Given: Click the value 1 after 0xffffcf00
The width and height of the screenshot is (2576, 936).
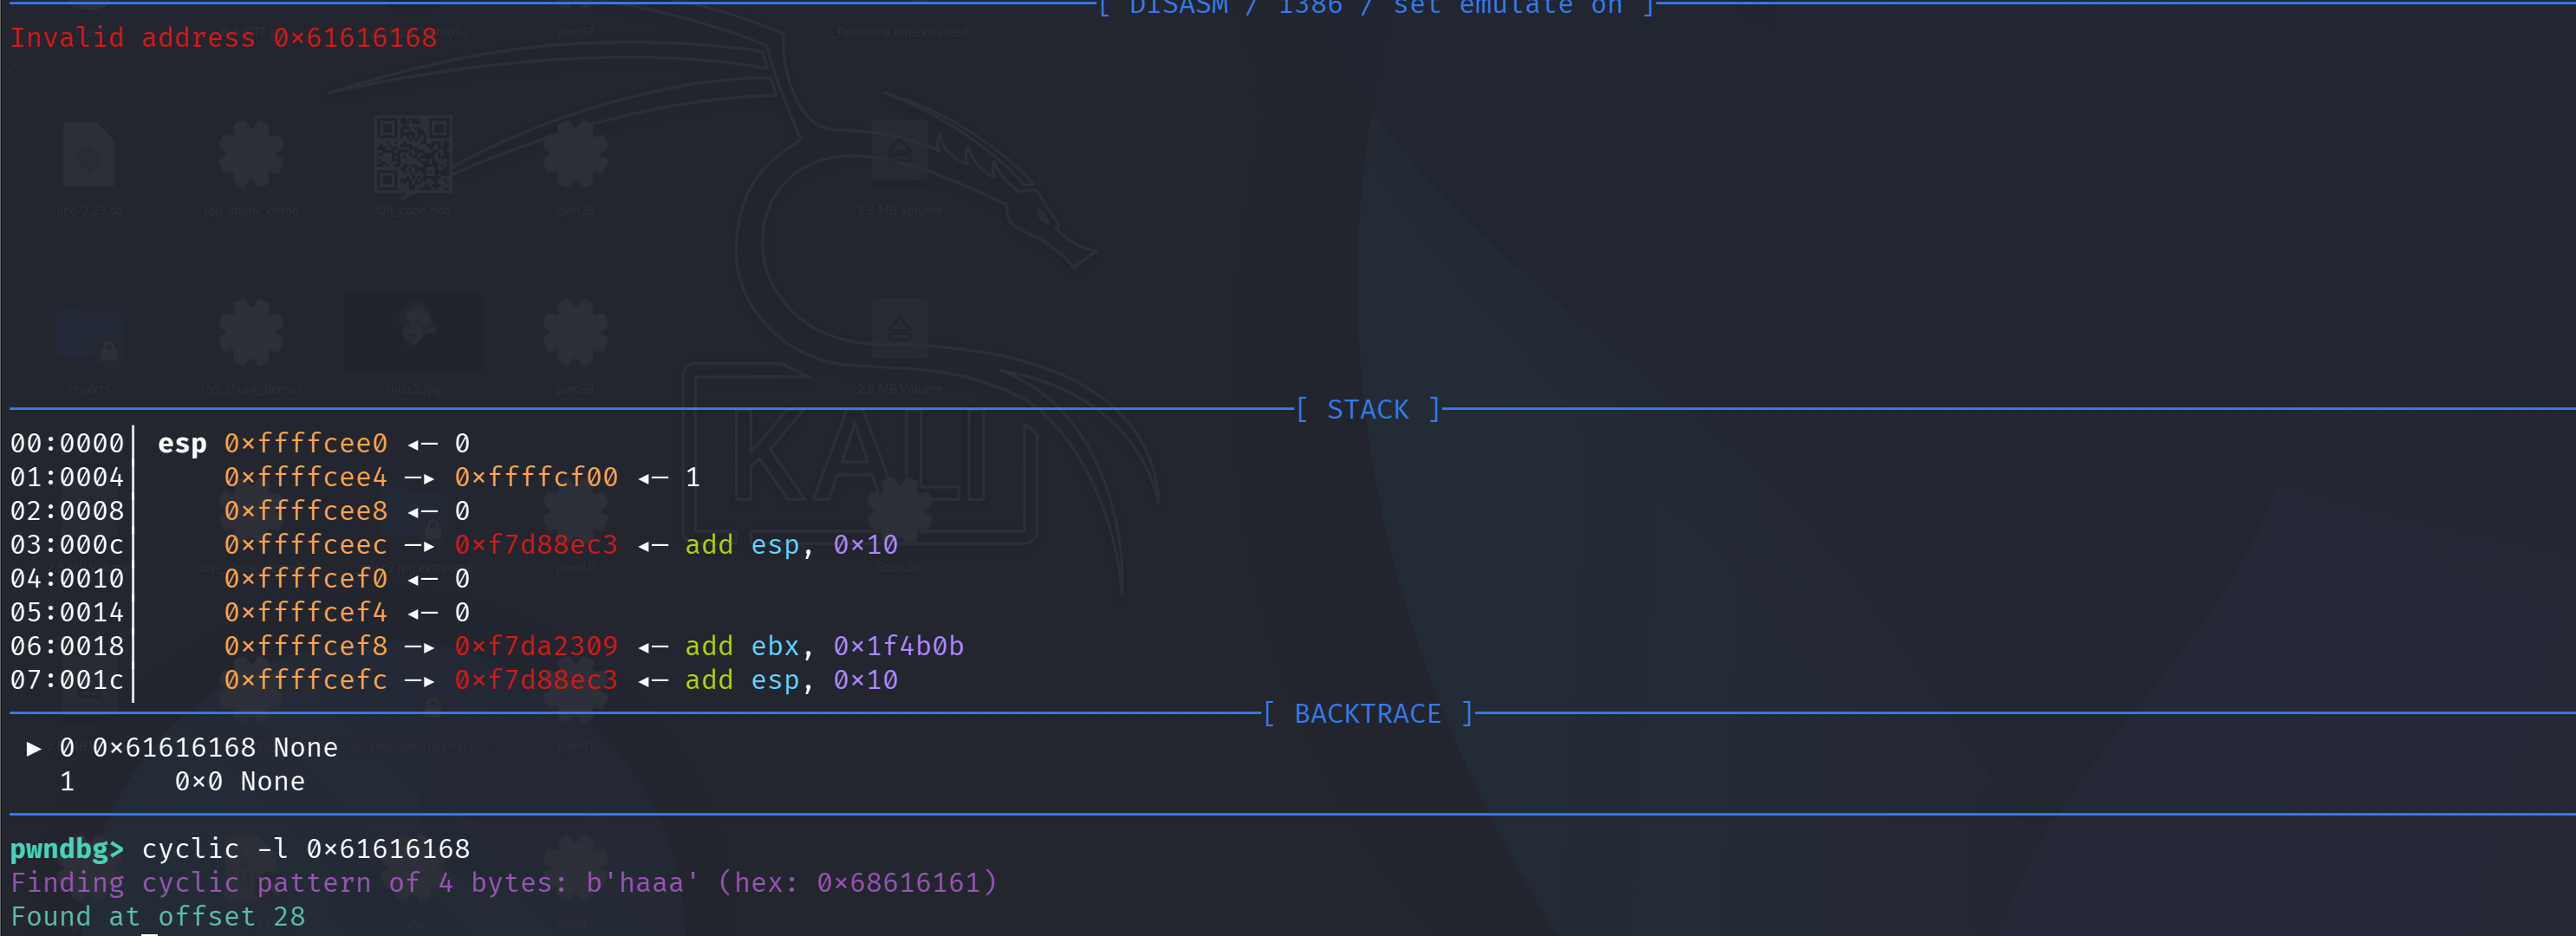Looking at the screenshot, I should tap(692, 477).
